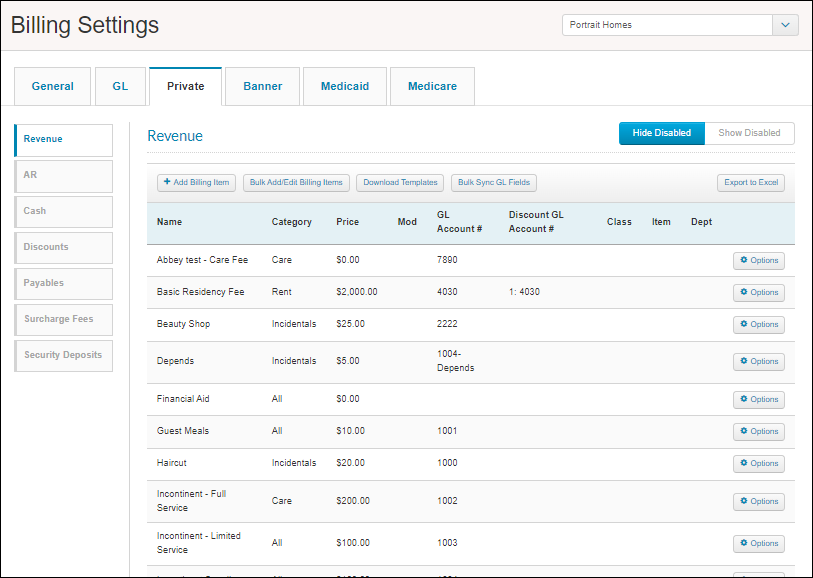
Task: Select Security Deposits in the side menu
Action: point(63,356)
